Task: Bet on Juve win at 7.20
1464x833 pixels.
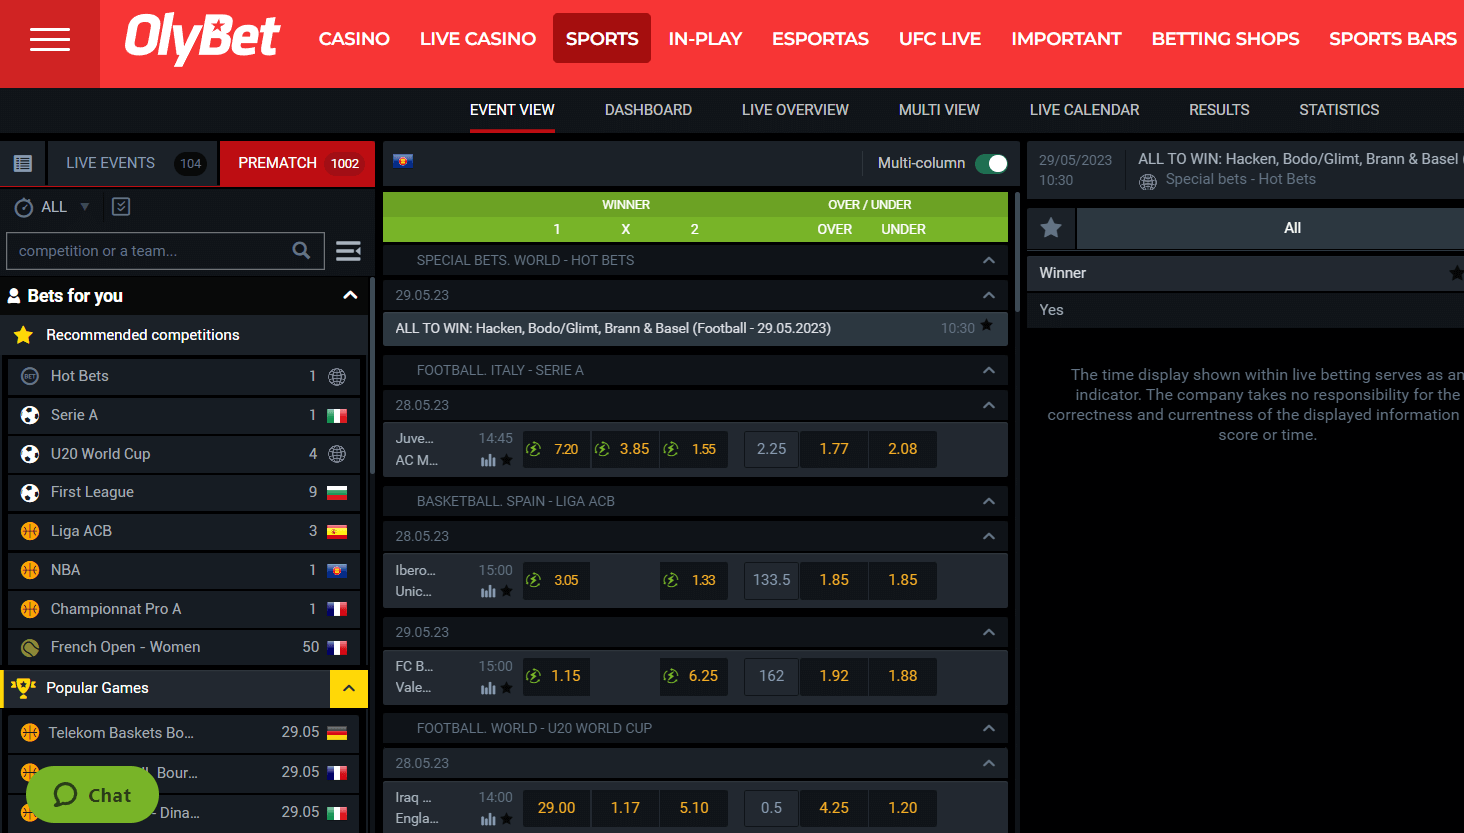Action: [556, 449]
